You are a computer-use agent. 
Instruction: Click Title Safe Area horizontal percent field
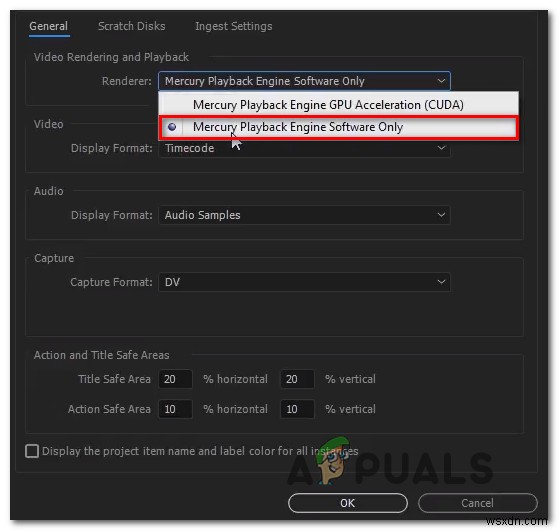point(175,379)
